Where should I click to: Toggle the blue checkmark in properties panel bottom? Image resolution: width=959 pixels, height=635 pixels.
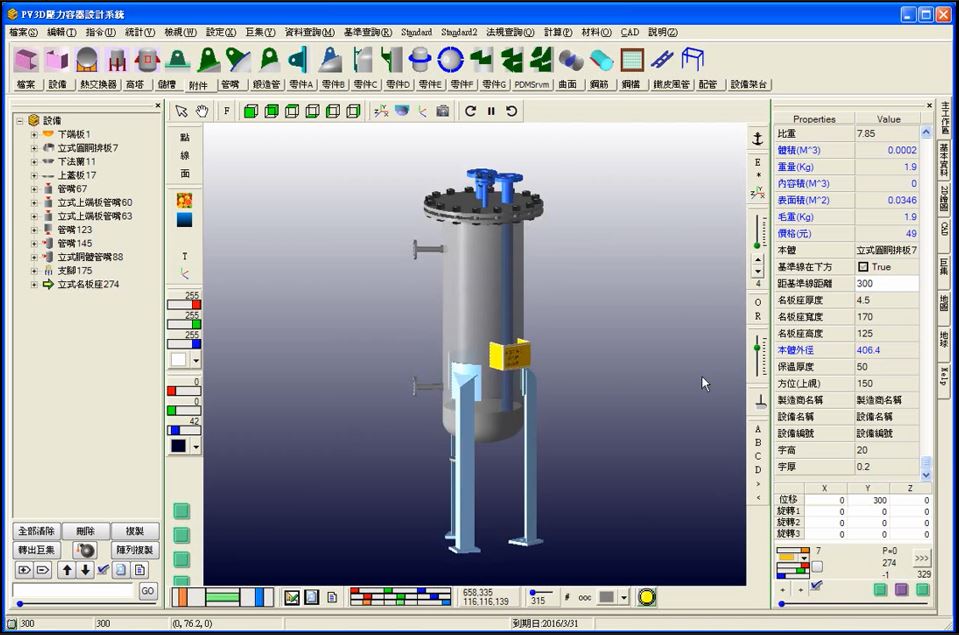point(816,586)
